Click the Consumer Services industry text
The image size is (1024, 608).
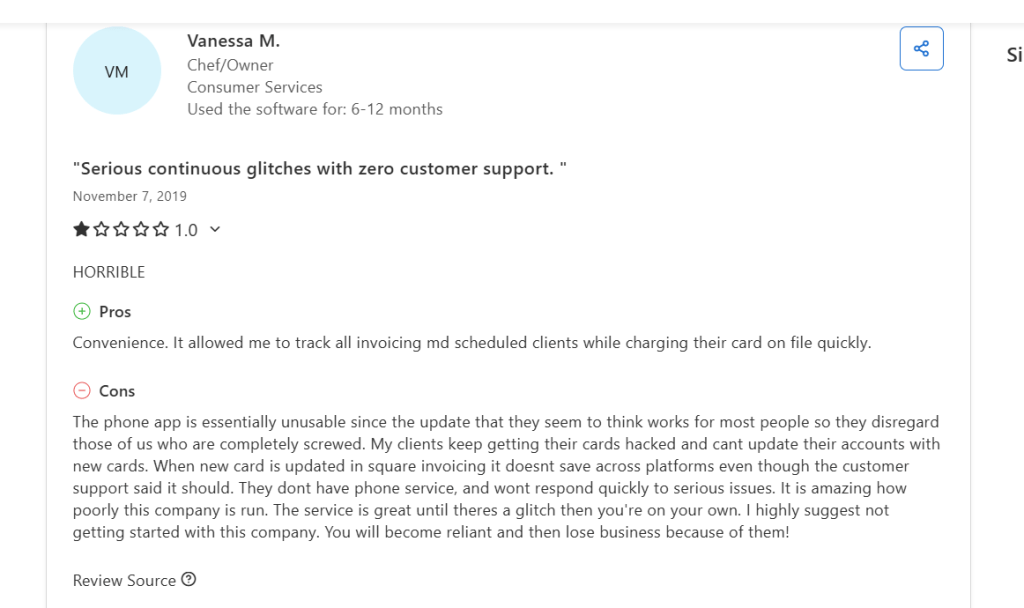[x=255, y=87]
